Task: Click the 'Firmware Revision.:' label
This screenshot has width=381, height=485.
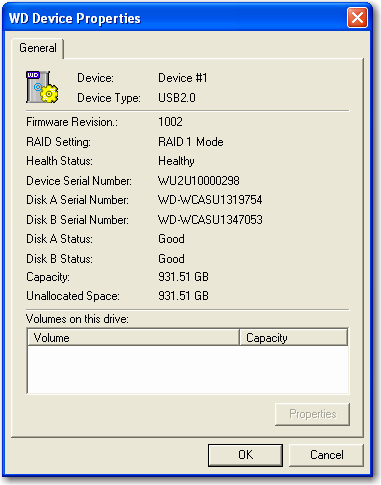Action: click(72, 122)
